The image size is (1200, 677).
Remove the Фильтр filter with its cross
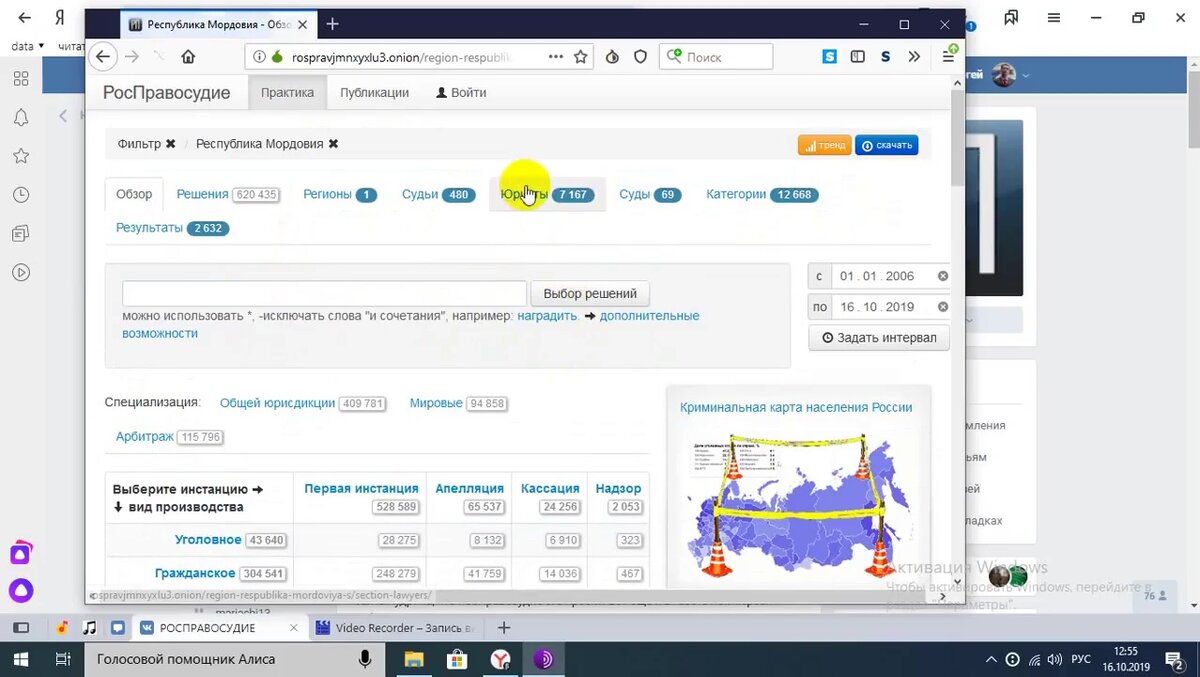171,144
